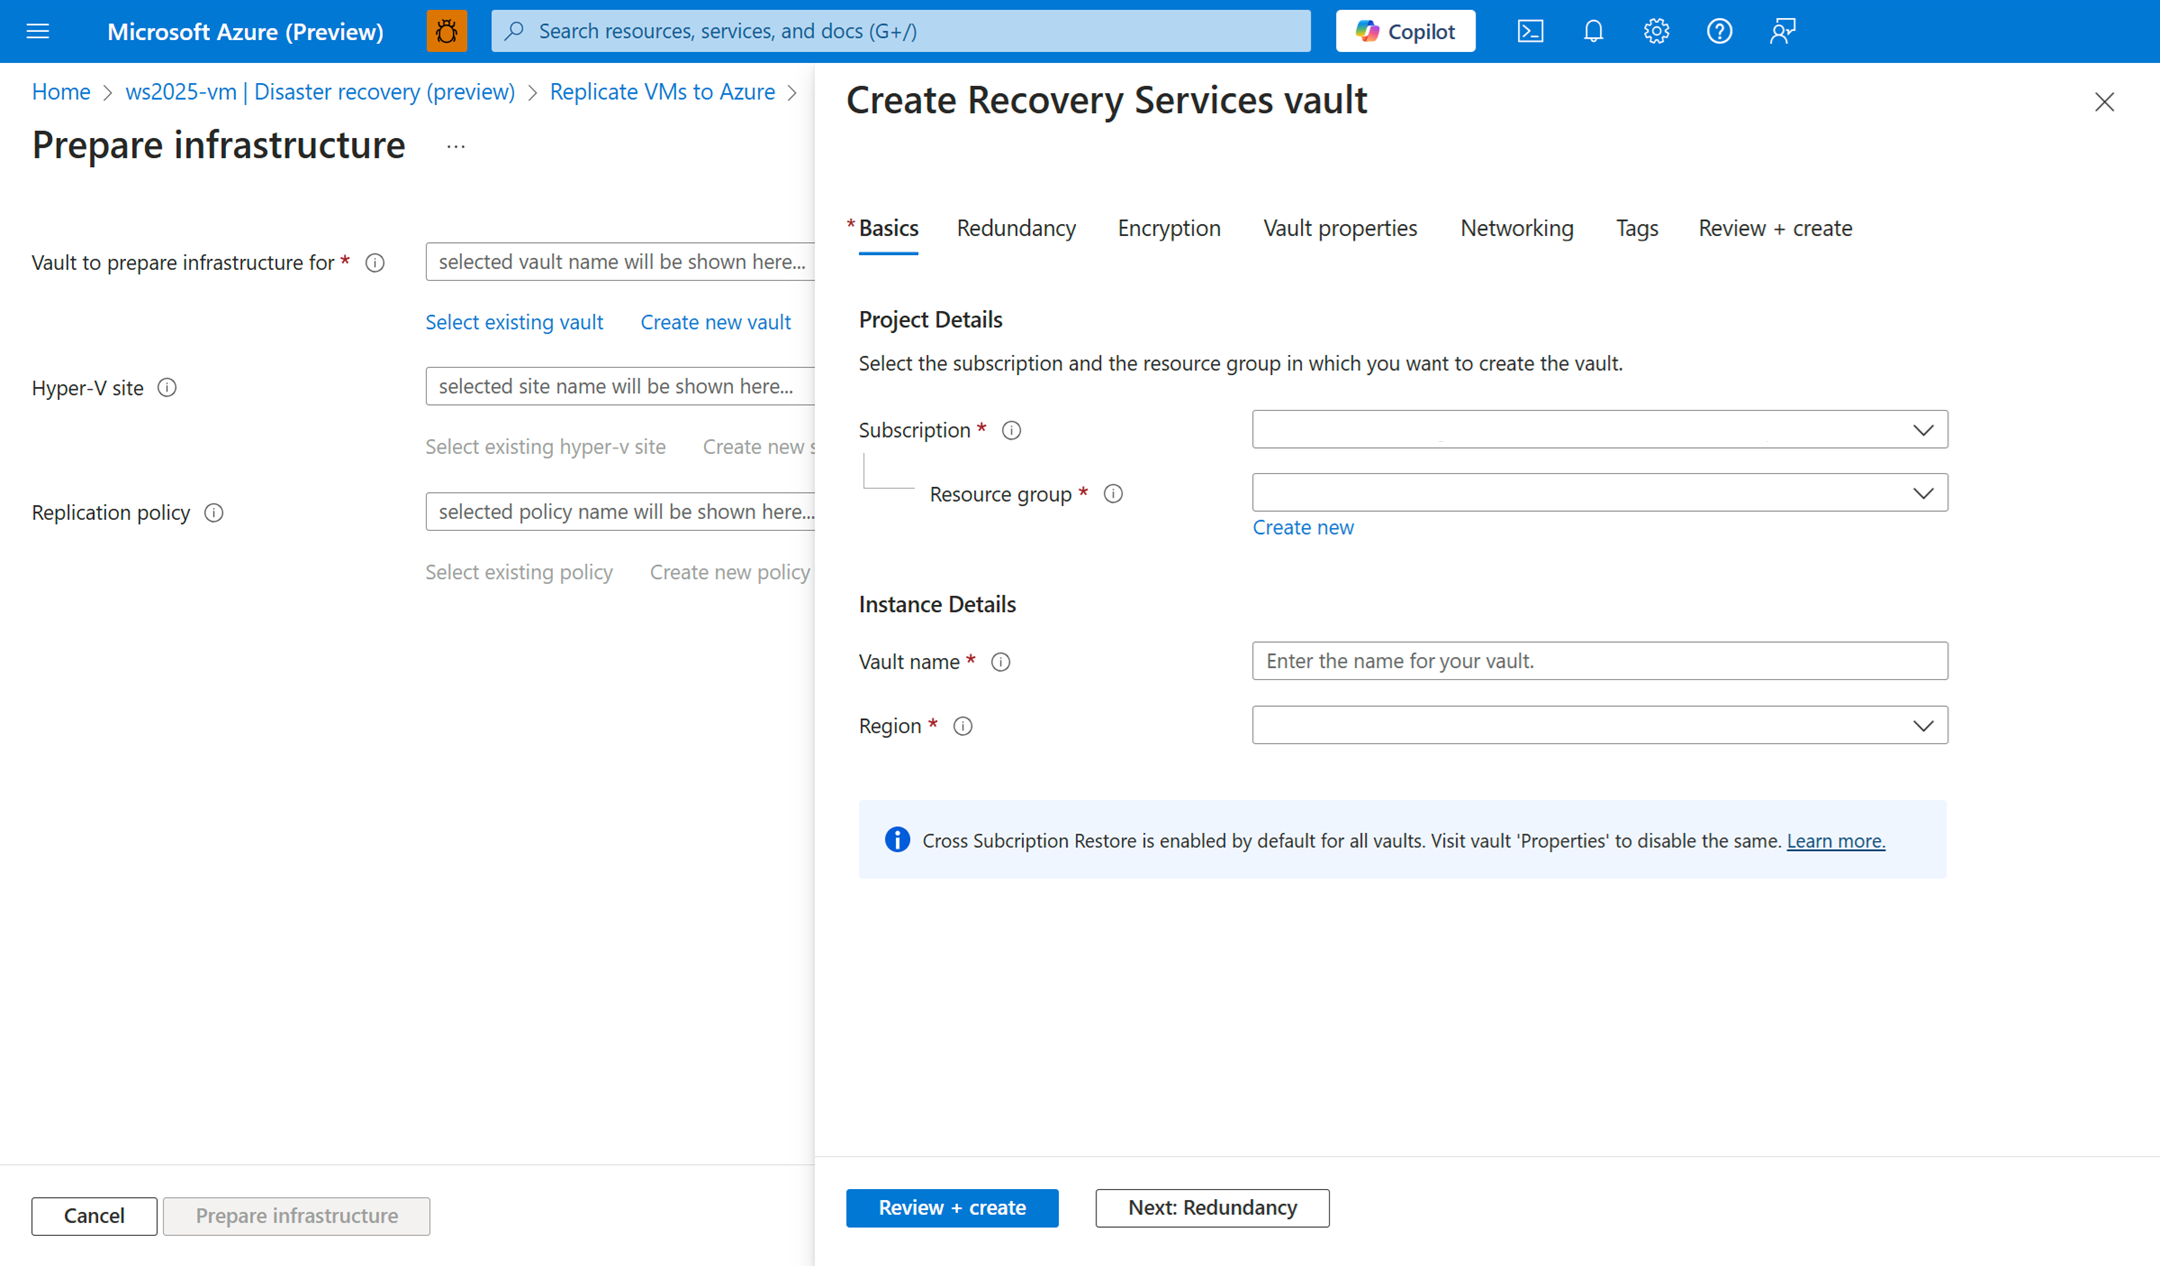Open the notifications bell
2160x1266 pixels.
[1592, 31]
